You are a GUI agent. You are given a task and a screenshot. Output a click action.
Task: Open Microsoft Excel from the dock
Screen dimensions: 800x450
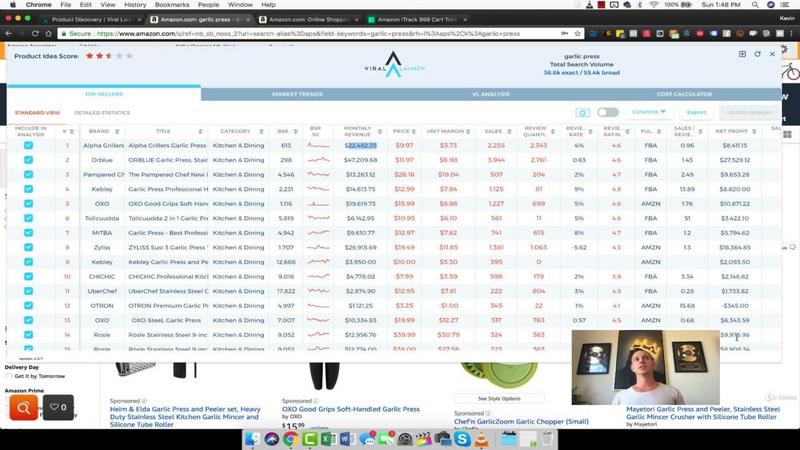tap(328, 439)
